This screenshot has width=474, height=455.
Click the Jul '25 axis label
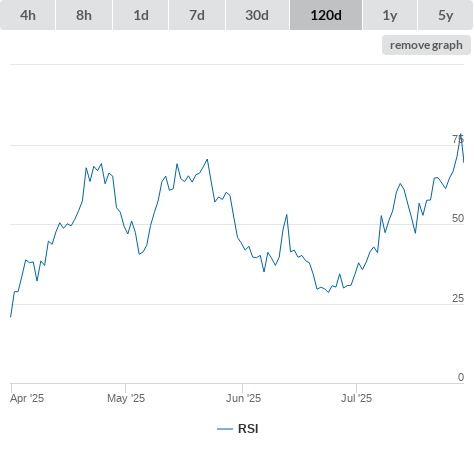pos(356,398)
